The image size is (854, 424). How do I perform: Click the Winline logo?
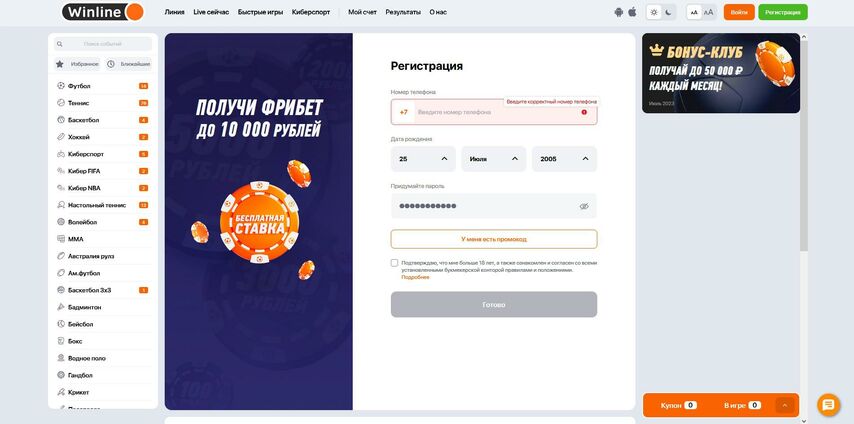click(x=103, y=12)
